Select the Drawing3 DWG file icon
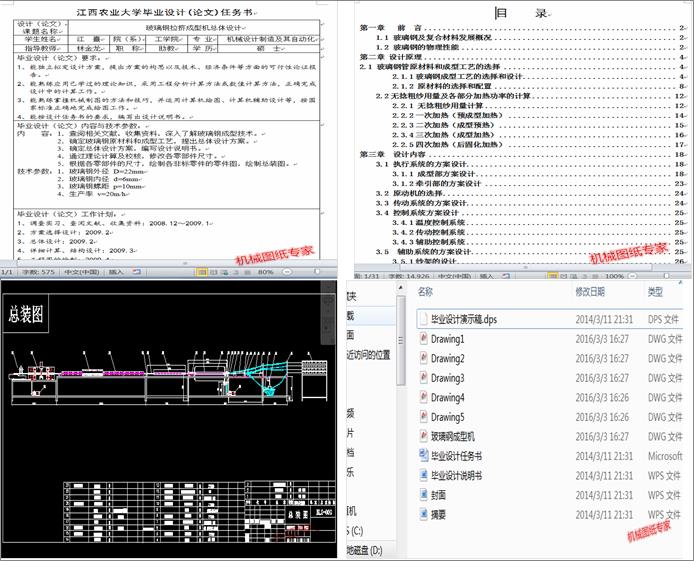 (x=424, y=378)
